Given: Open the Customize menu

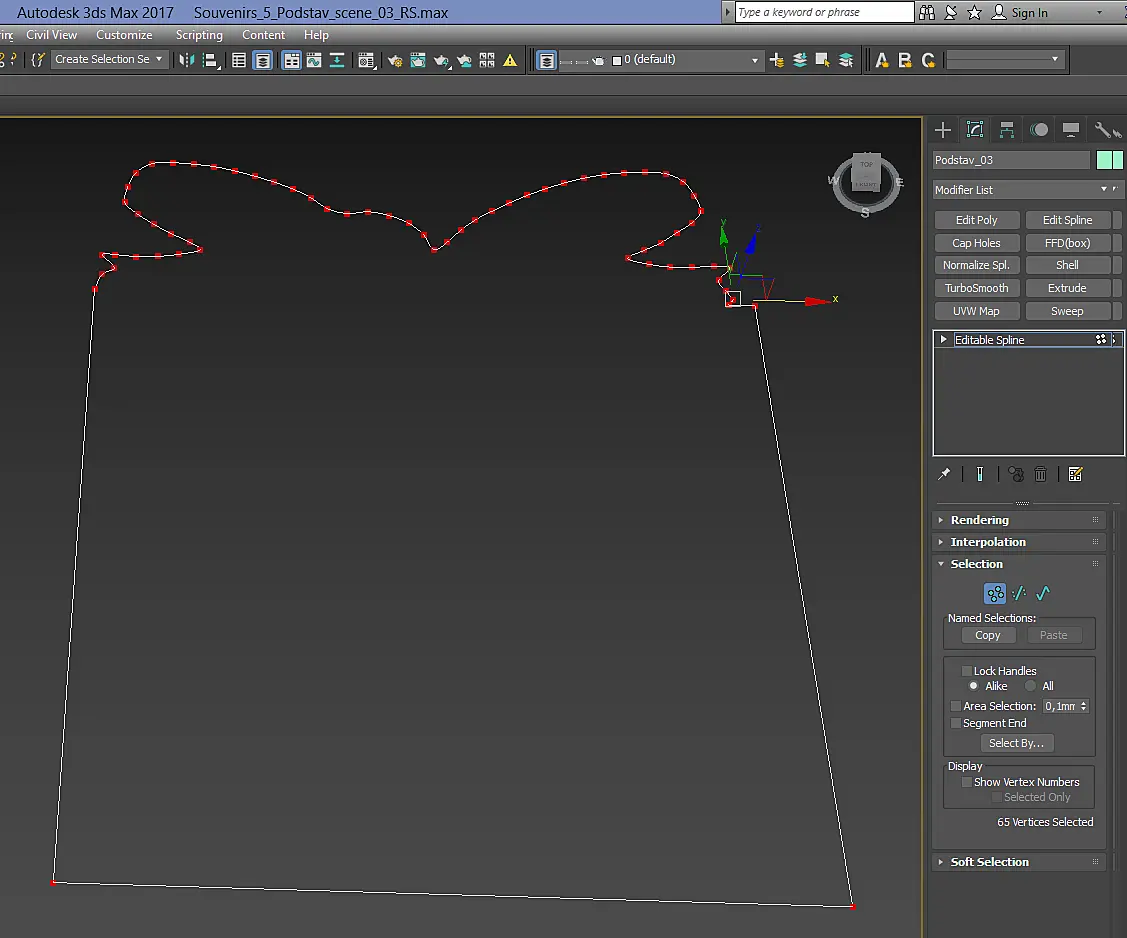Looking at the screenshot, I should [124, 35].
